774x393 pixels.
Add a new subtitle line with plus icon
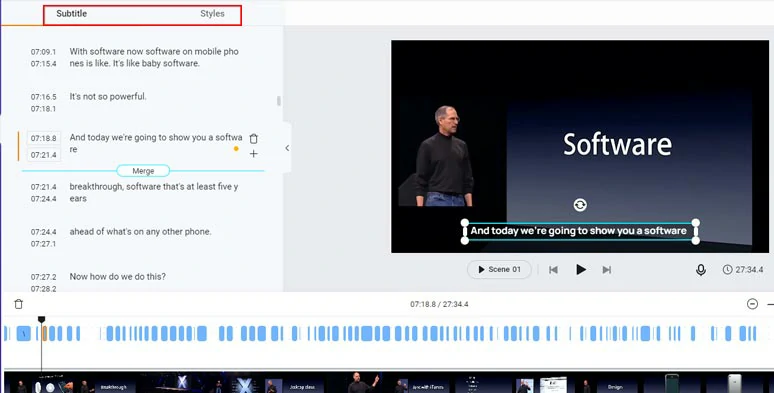point(253,154)
